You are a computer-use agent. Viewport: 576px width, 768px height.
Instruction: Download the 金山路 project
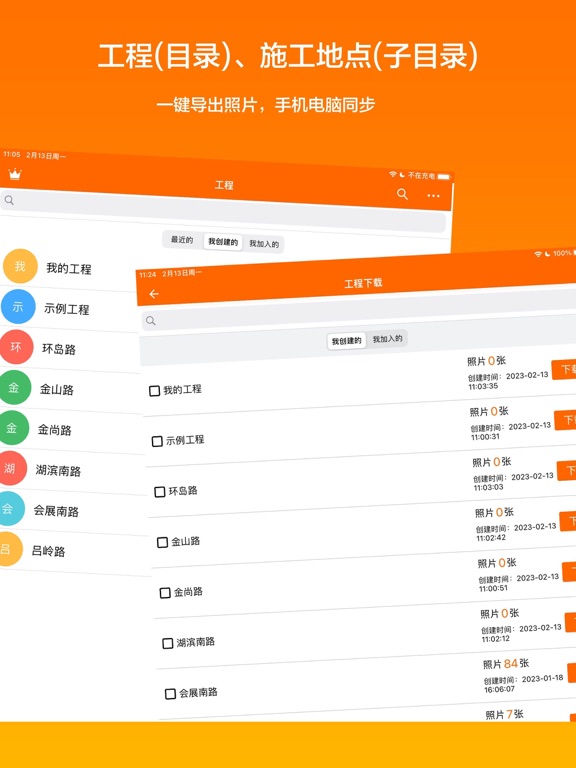(568, 521)
